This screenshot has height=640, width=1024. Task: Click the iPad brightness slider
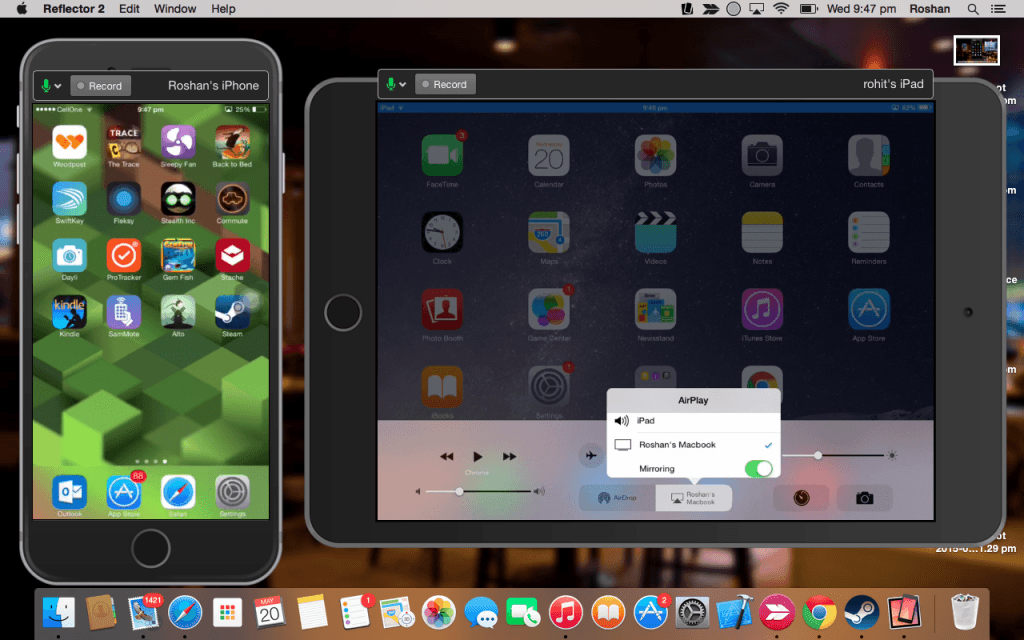[818, 455]
